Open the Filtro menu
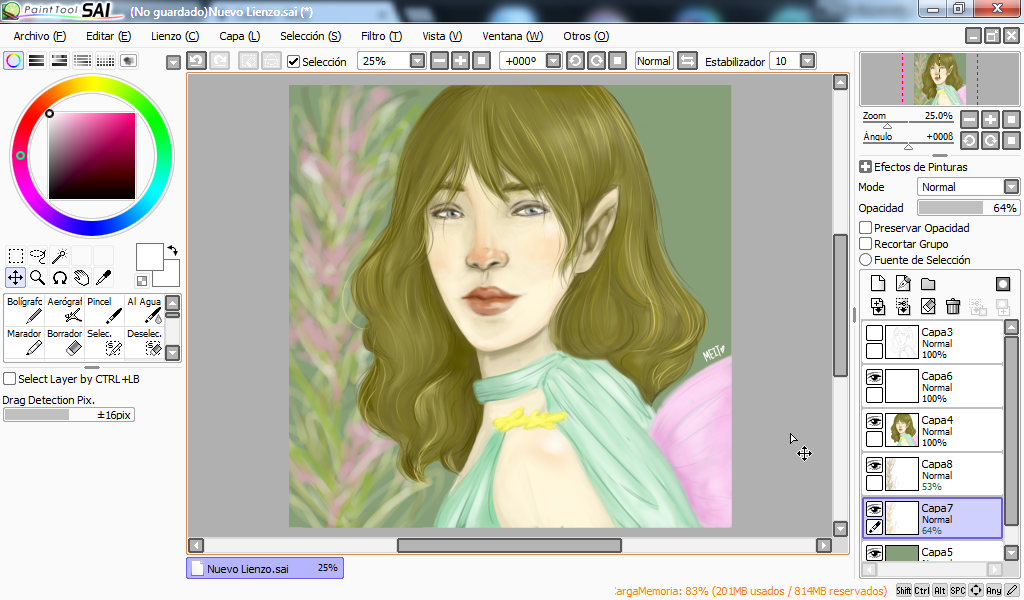The height and width of the screenshot is (600, 1024). tap(381, 36)
